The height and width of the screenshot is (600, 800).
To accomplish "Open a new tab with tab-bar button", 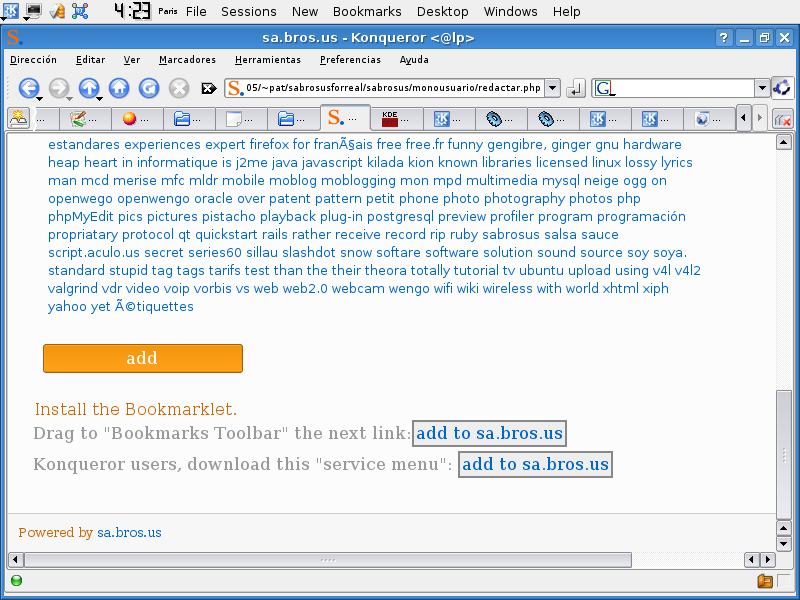I will point(18,118).
